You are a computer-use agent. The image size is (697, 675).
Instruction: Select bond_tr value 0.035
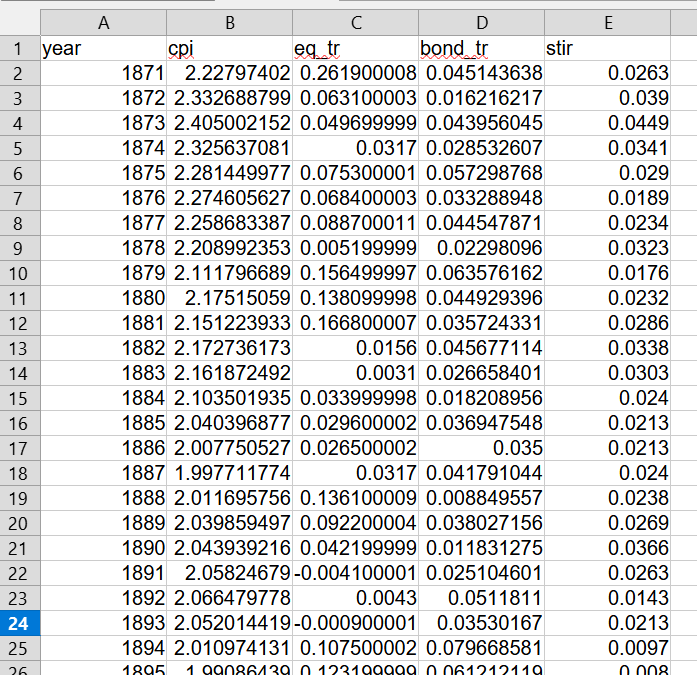pyautogui.click(x=481, y=448)
